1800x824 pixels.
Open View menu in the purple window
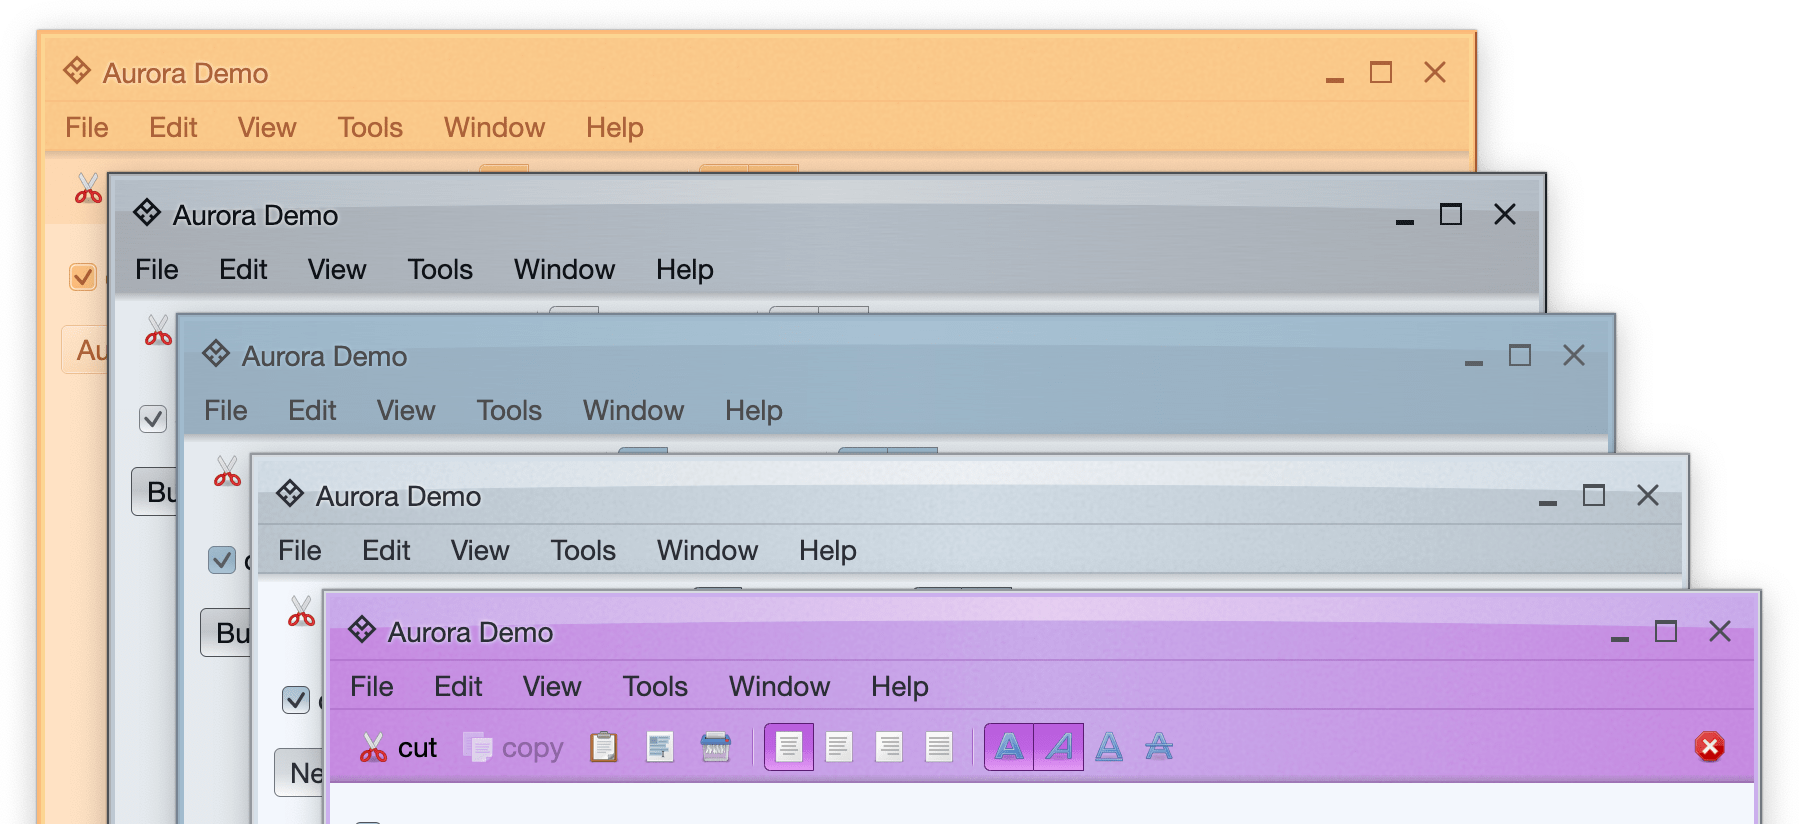pyautogui.click(x=552, y=686)
